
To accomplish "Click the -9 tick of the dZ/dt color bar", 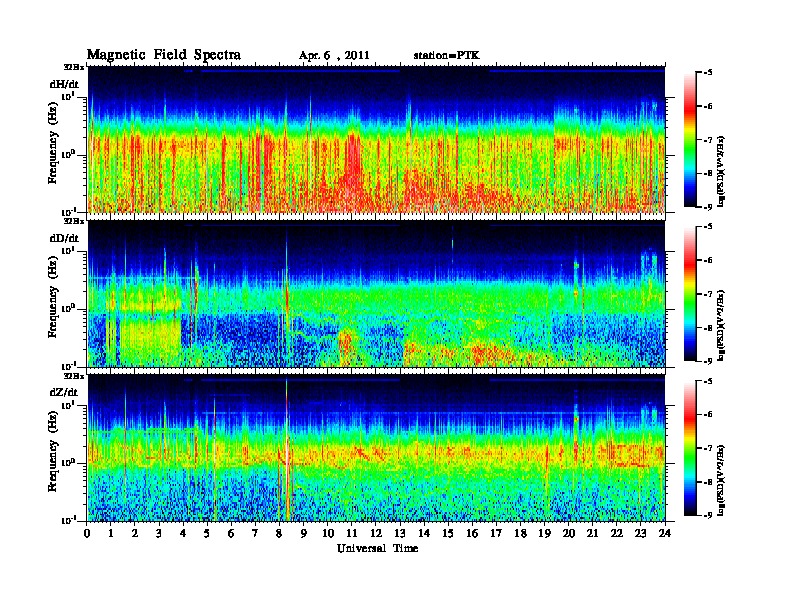I will (708, 515).
